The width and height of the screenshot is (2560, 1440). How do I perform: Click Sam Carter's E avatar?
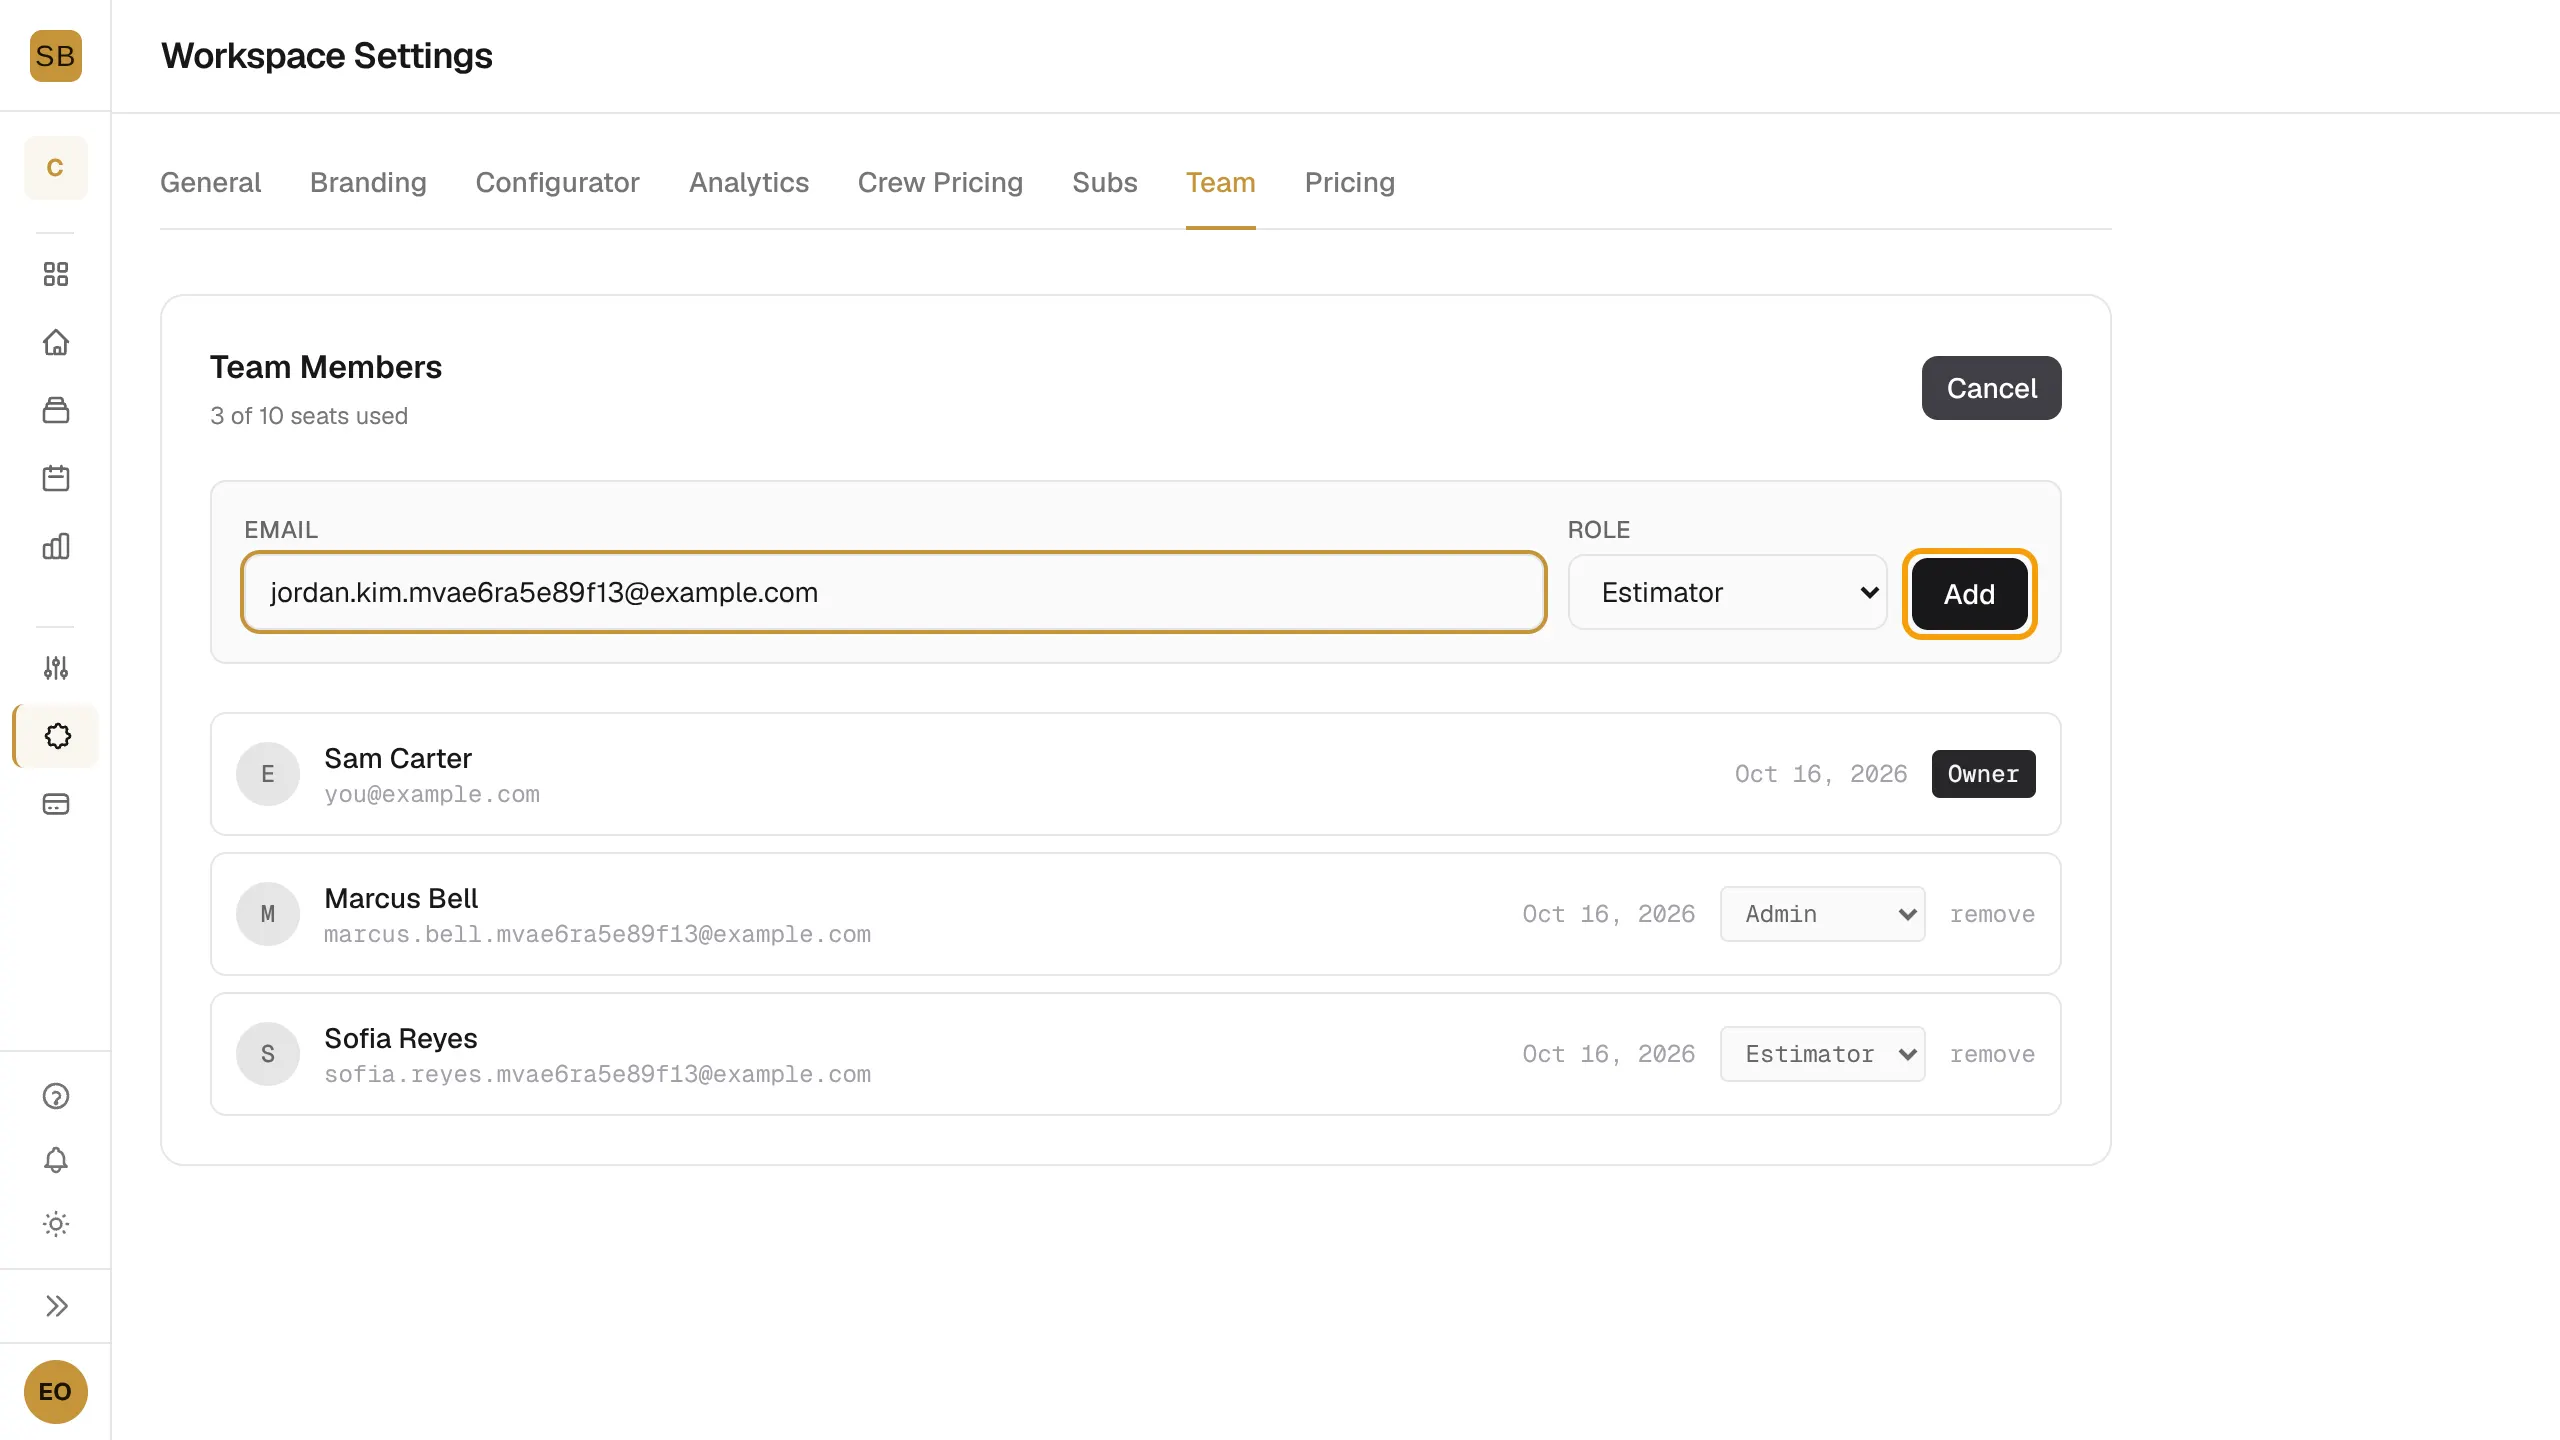(268, 774)
